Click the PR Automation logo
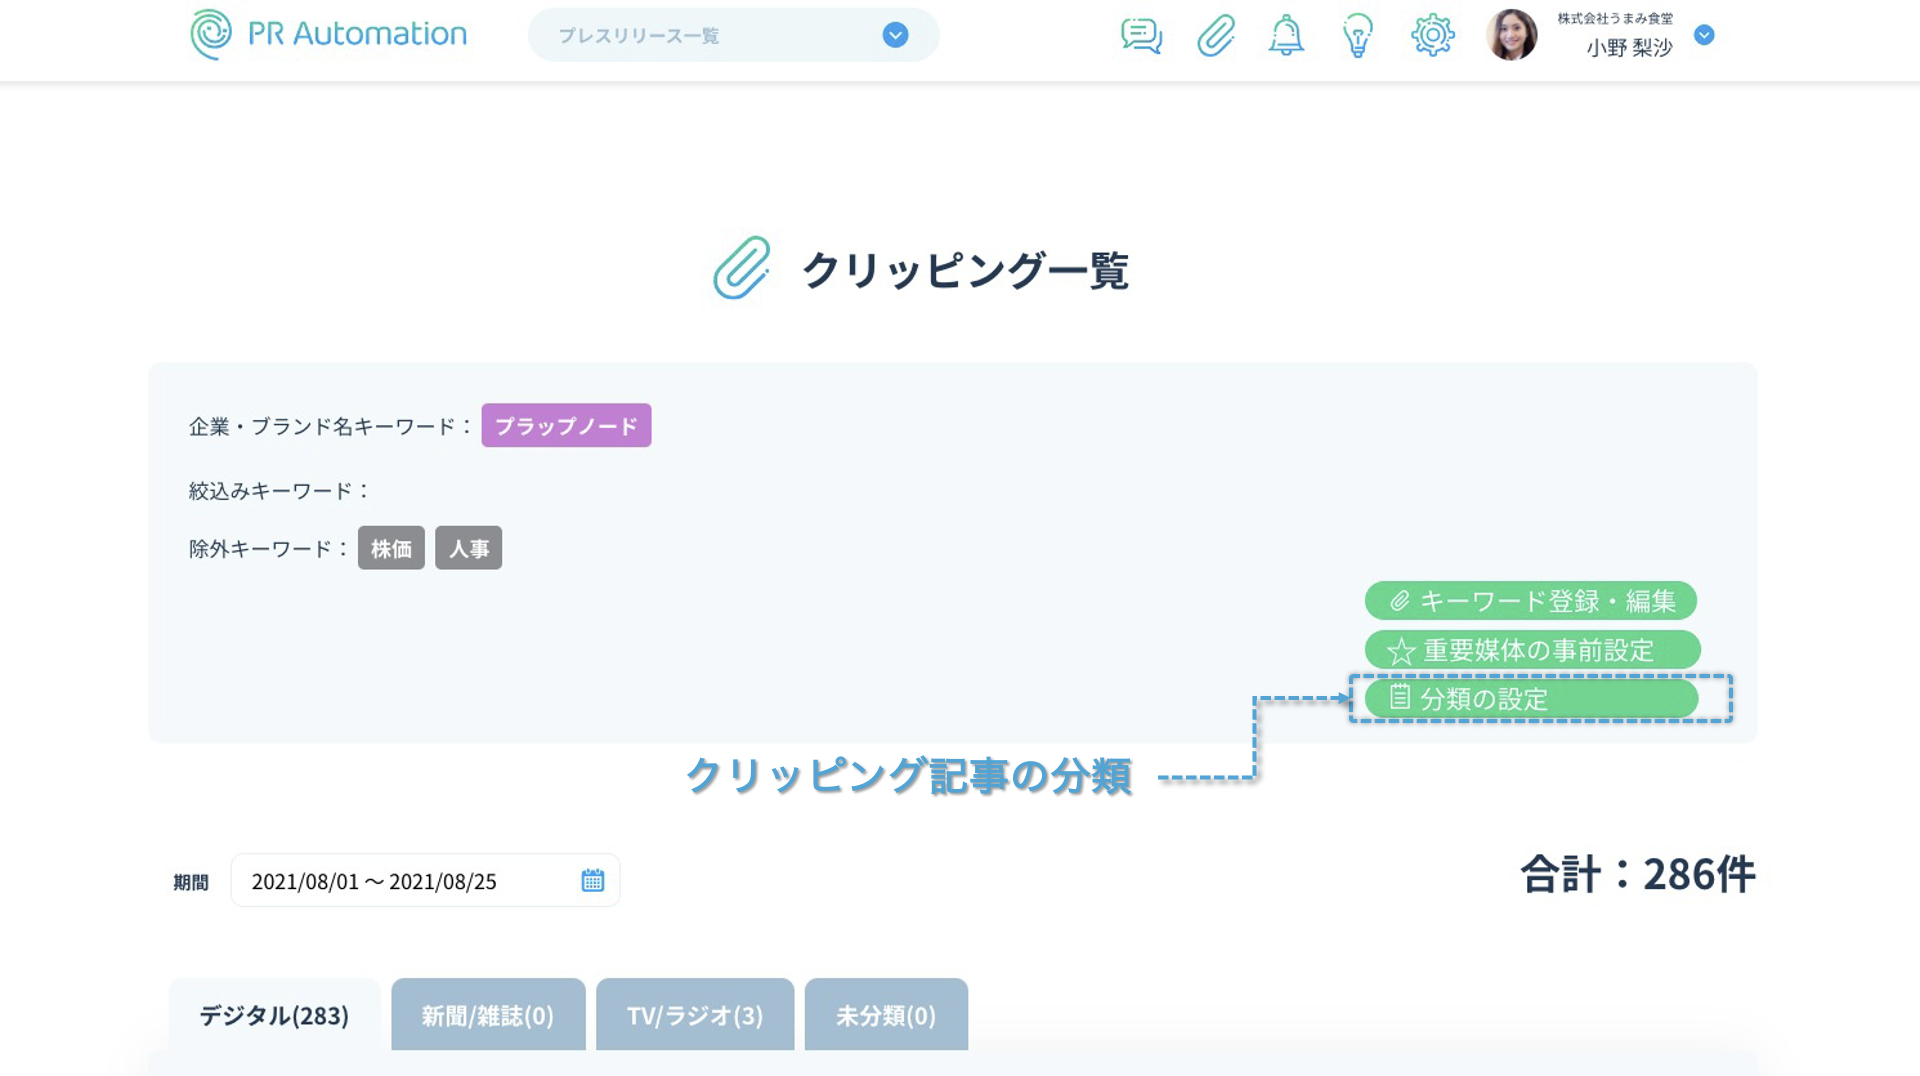 pyautogui.click(x=328, y=35)
